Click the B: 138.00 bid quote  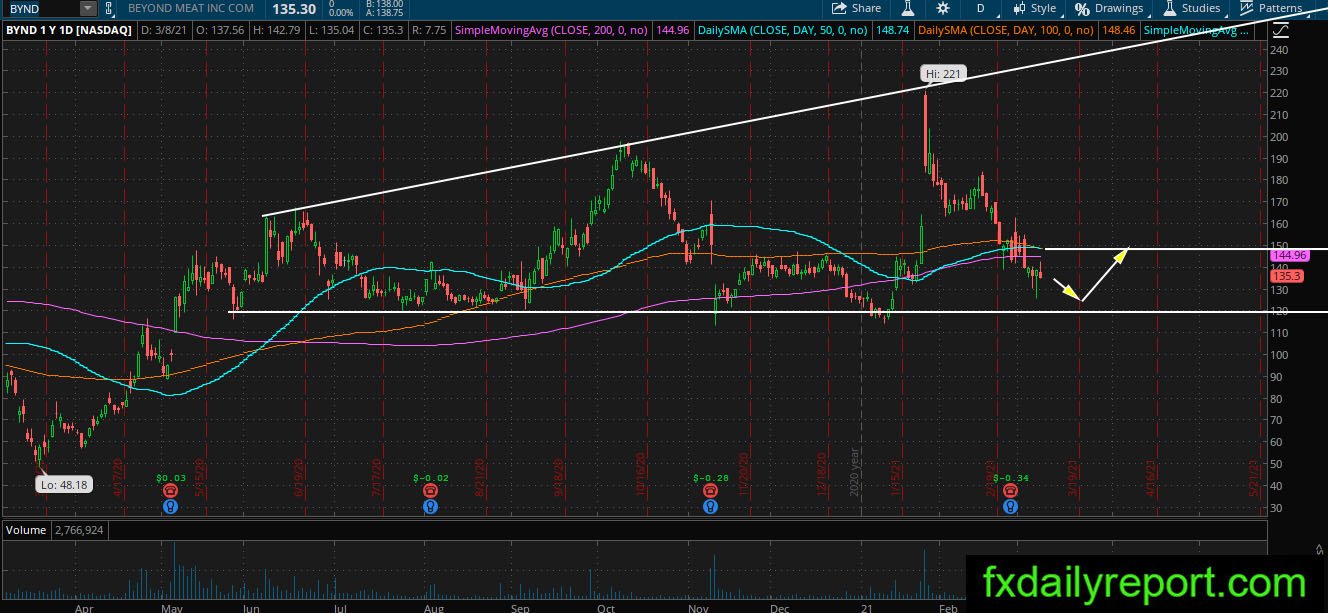click(x=384, y=4)
